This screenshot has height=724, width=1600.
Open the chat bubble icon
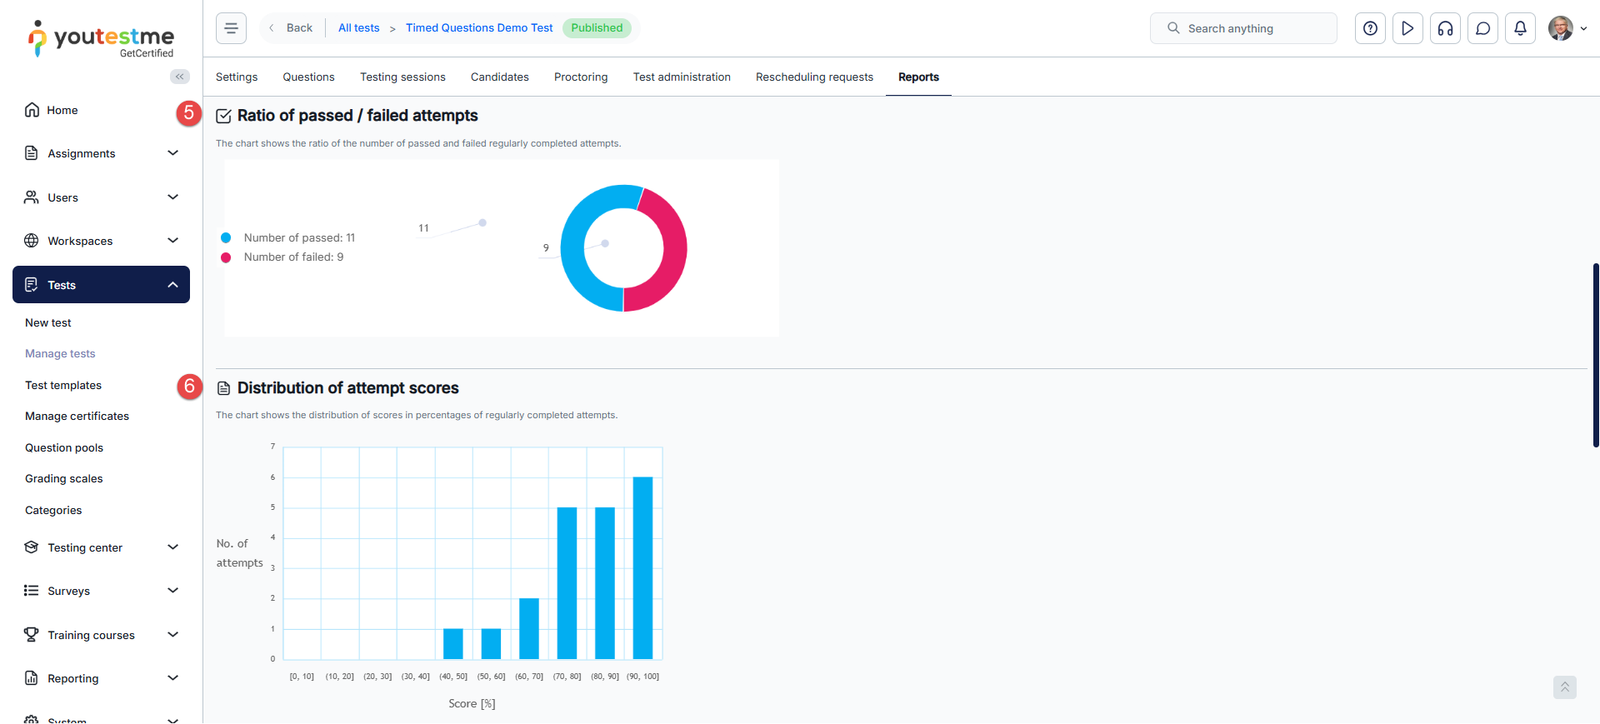pos(1483,28)
